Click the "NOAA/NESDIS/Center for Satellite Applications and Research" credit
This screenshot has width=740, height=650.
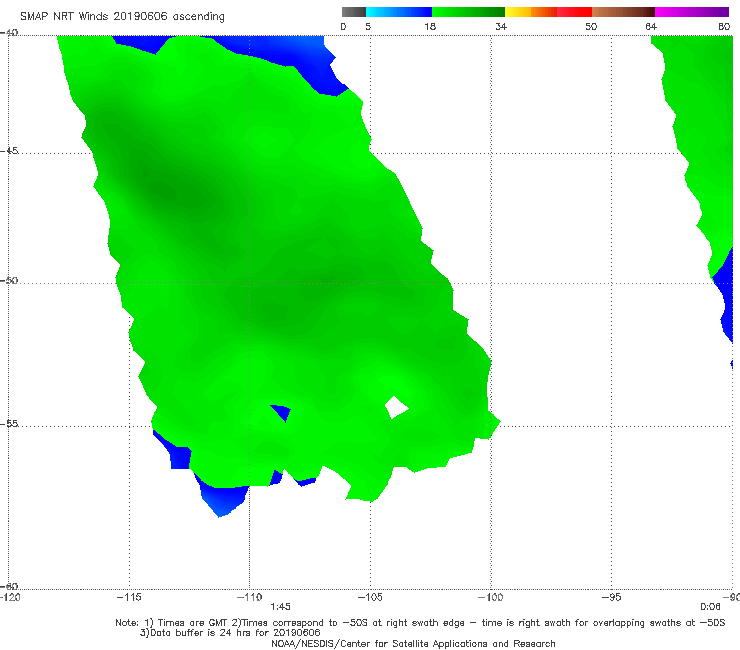coord(413,643)
